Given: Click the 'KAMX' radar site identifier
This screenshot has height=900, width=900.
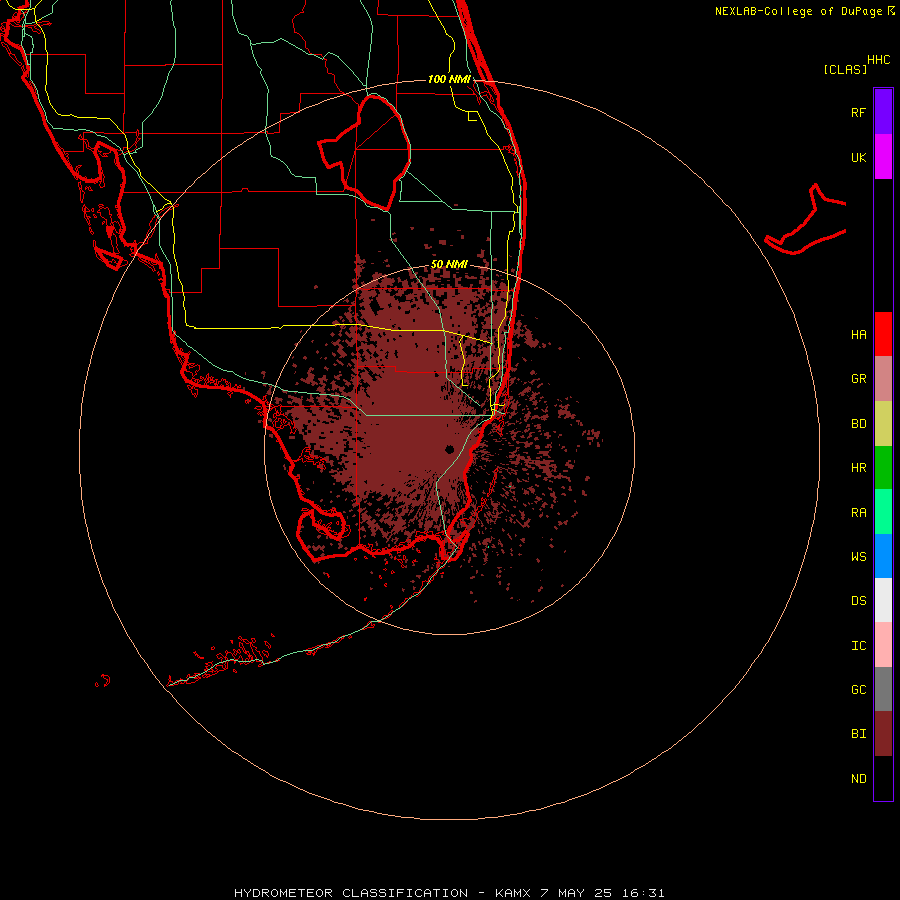Looking at the screenshot, I should (x=513, y=893).
